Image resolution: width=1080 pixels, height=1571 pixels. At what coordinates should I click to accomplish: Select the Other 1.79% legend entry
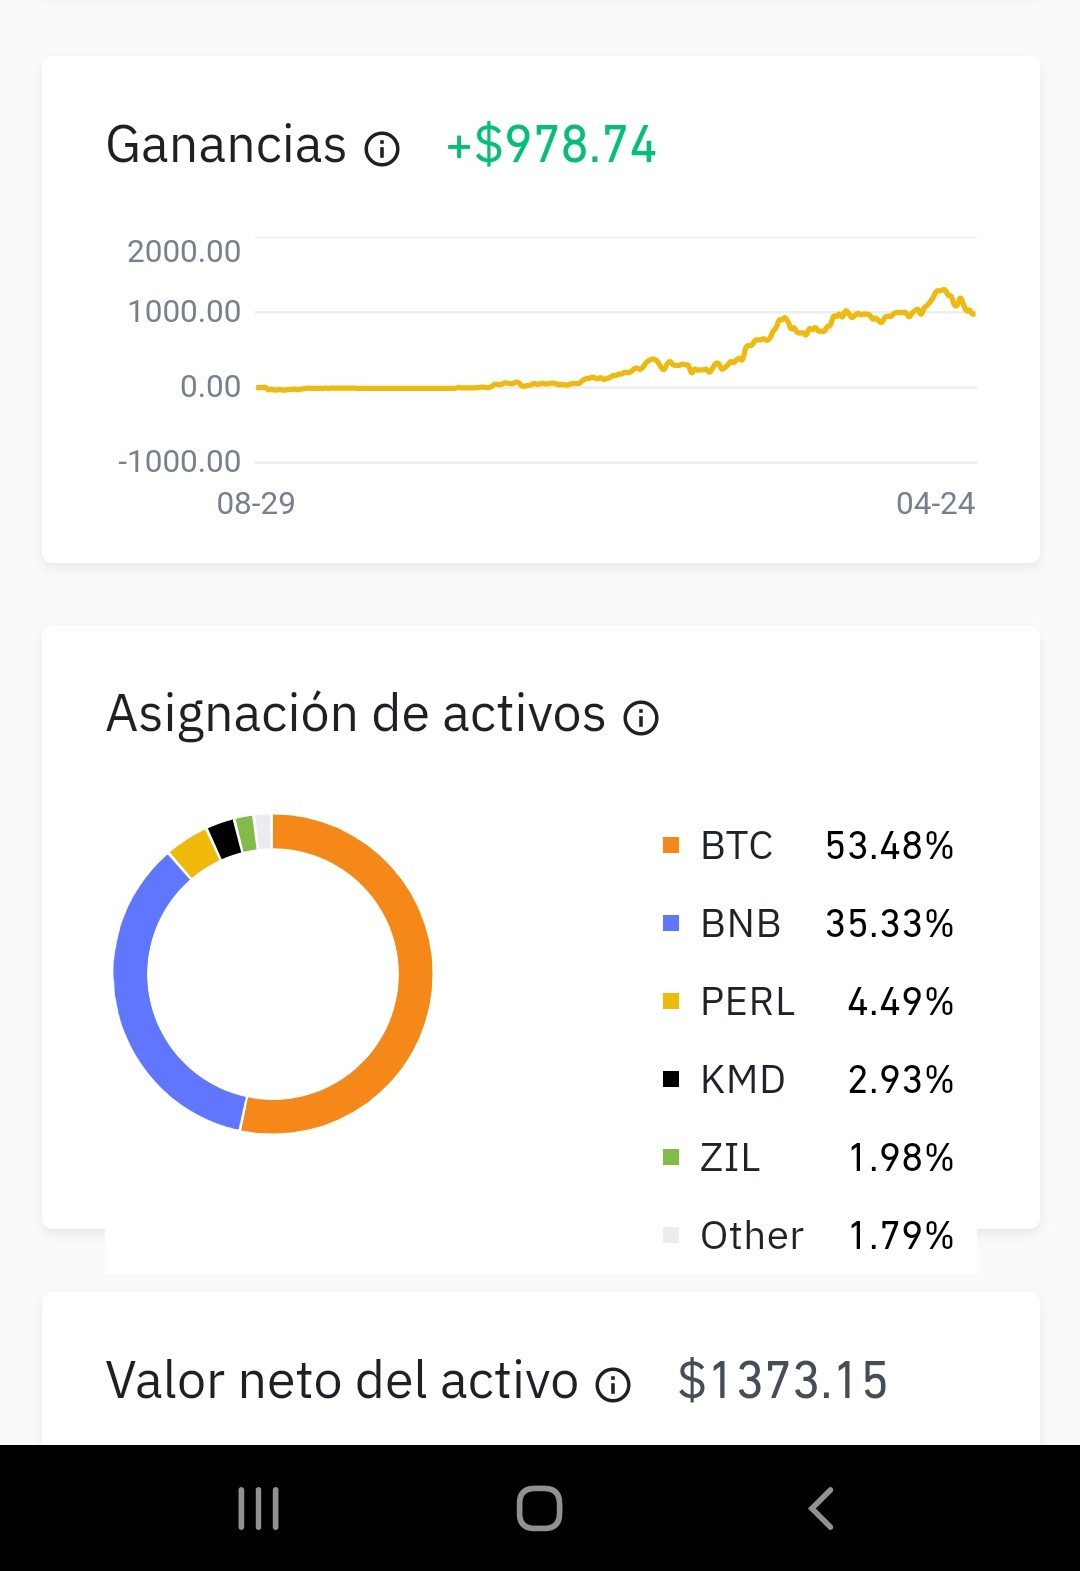click(x=808, y=1236)
